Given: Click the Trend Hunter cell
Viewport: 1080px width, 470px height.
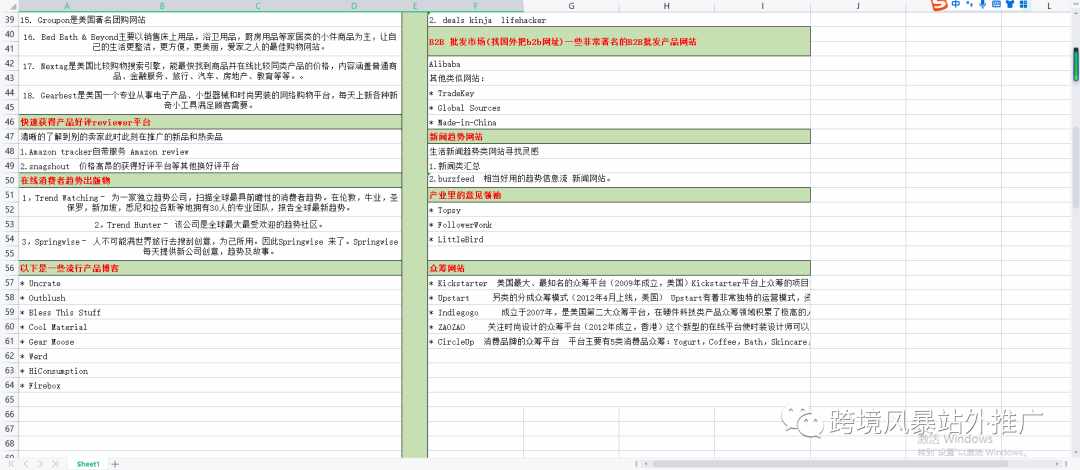Looking at the screenshot, I should click(x=210, y=225).
